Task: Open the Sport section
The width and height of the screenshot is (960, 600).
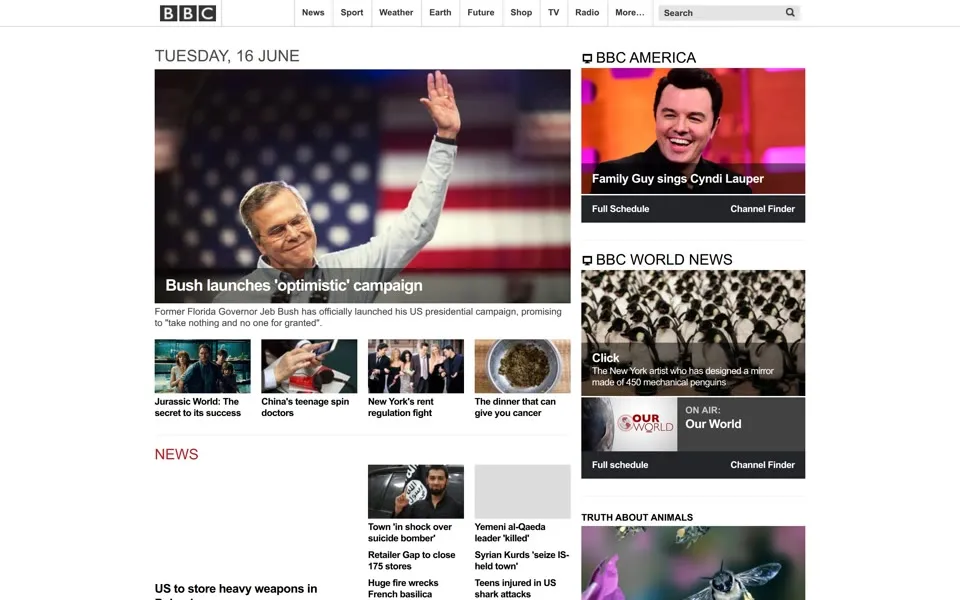Action: pos(352,12)
